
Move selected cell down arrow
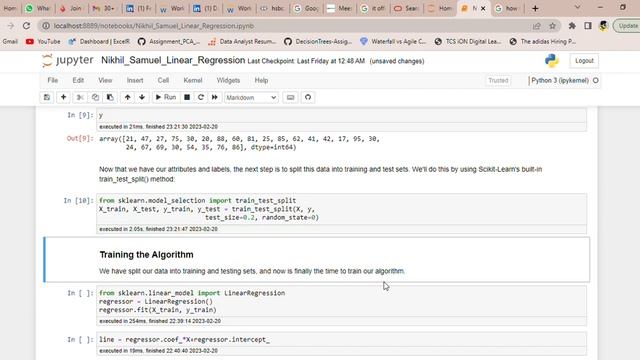pos(142,97)
